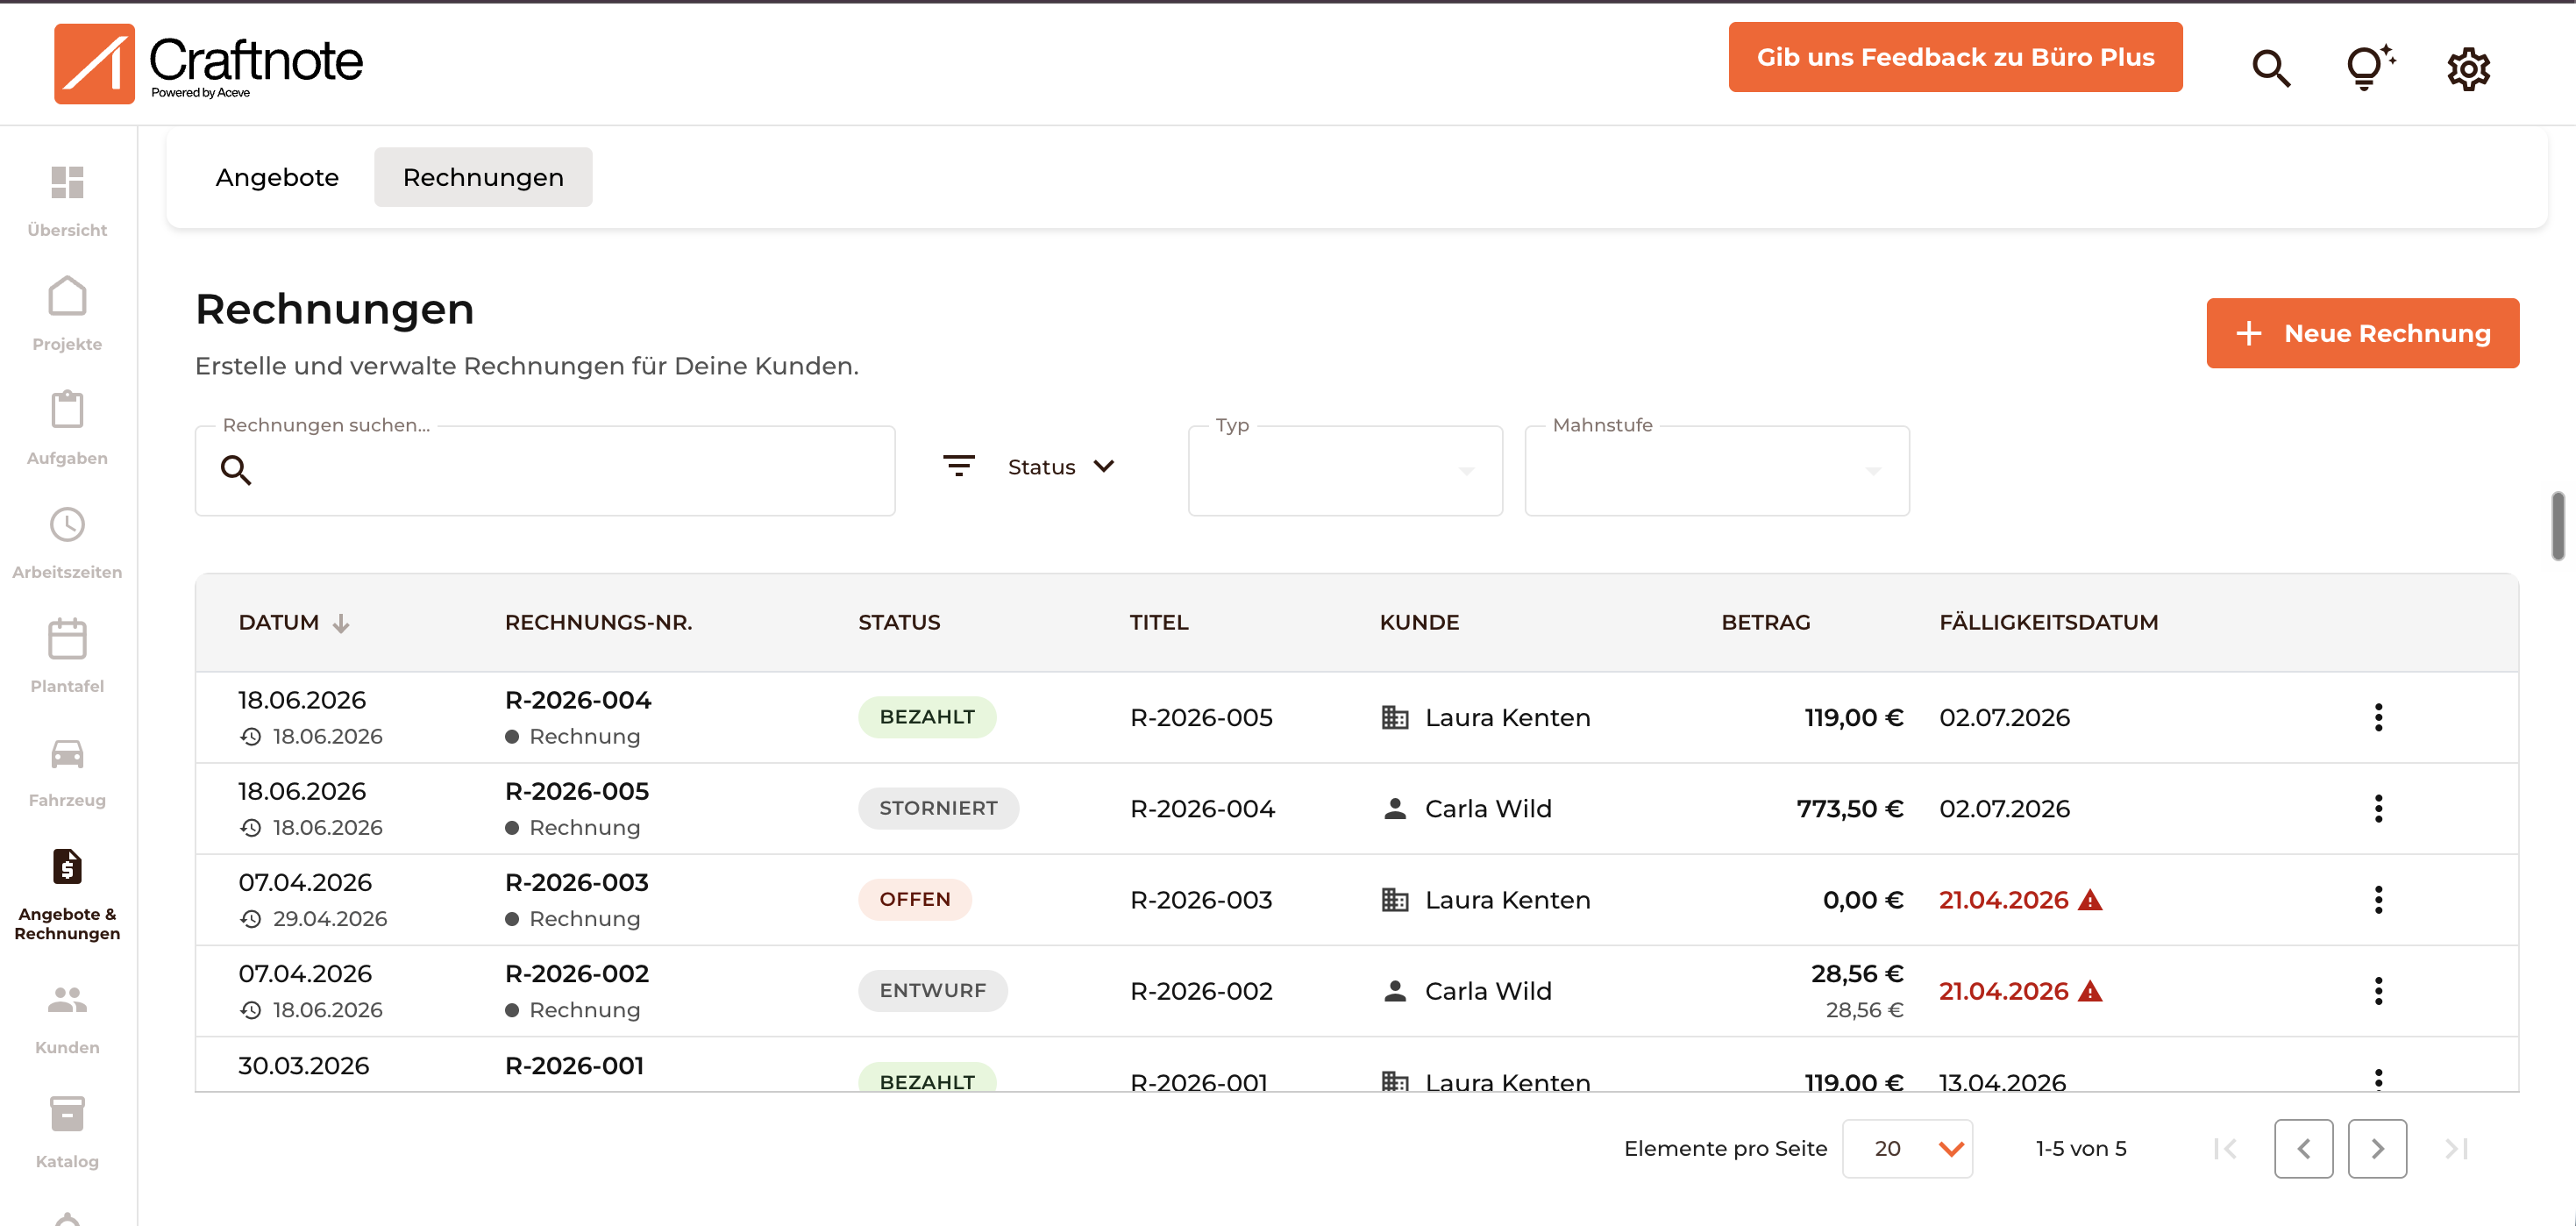Click overdue warning icon in R-2026-003 row
This screenshot has width=2576, height=1226.
(2090, 900)
